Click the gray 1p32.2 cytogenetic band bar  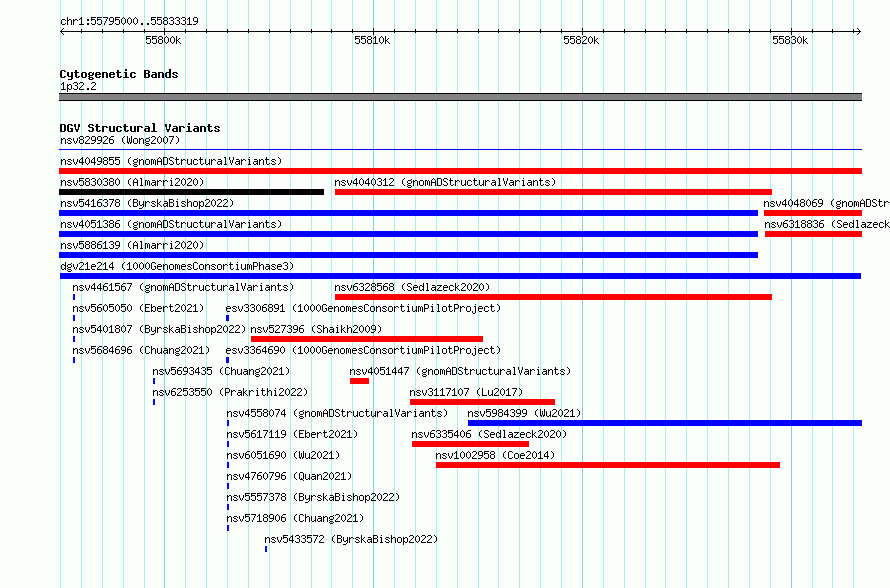click(x=460, y=97)
